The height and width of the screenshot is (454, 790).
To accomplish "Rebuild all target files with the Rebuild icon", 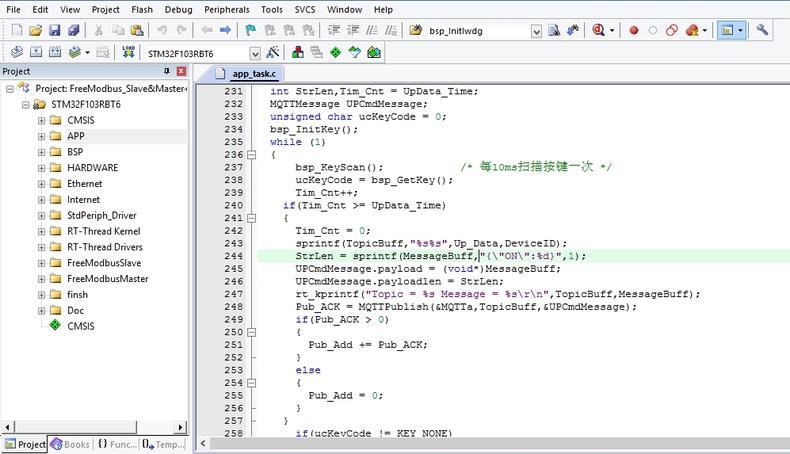I will (55, 52).
